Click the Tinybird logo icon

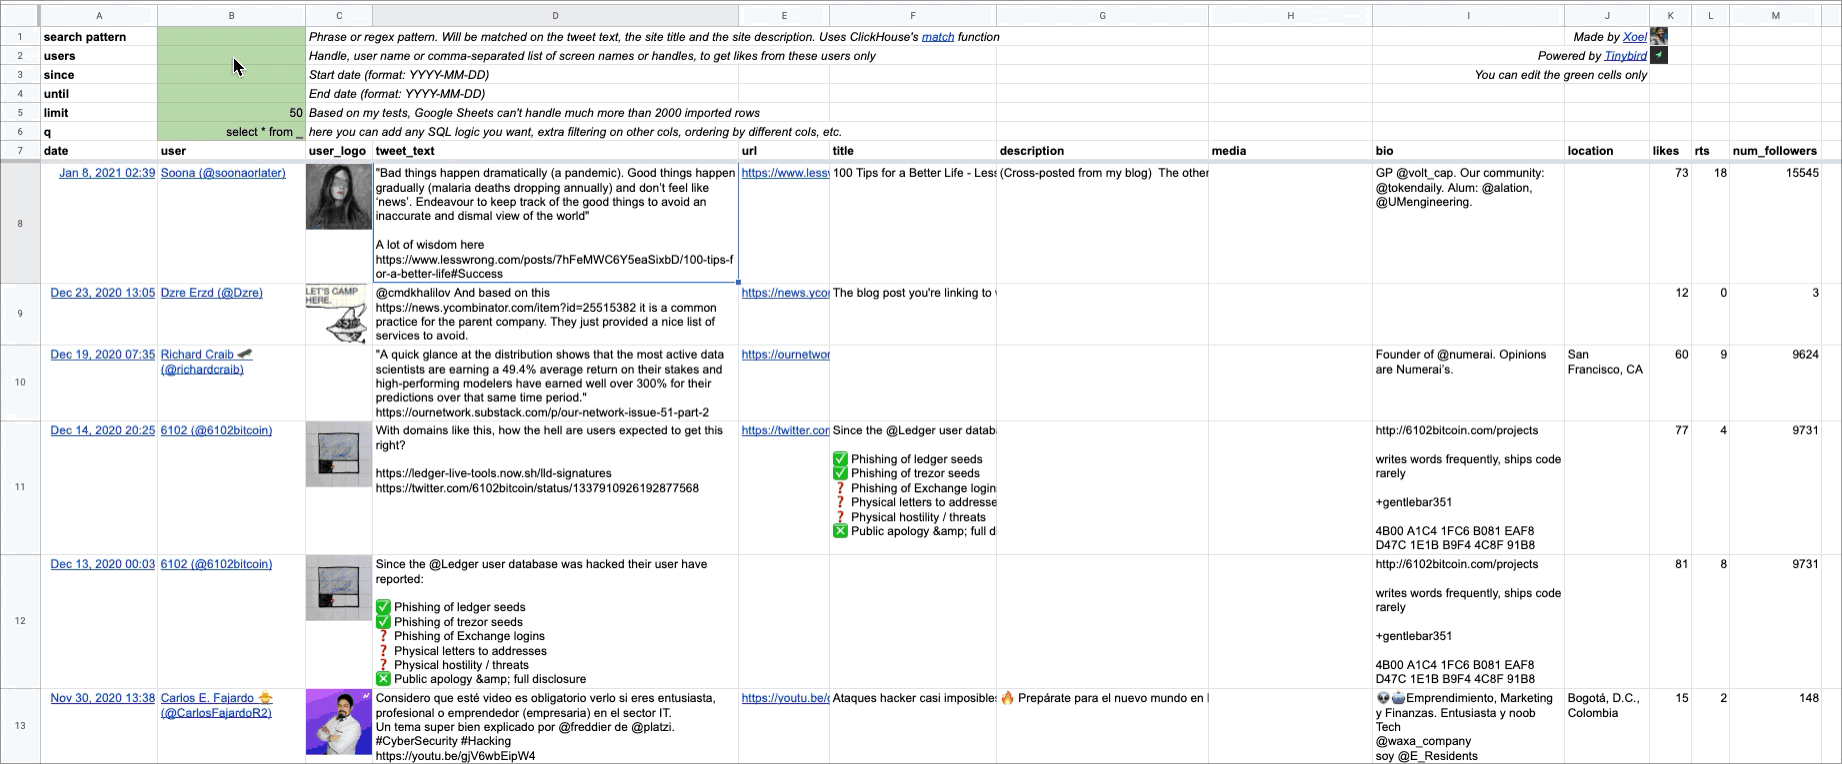(x=1659, y=55)
